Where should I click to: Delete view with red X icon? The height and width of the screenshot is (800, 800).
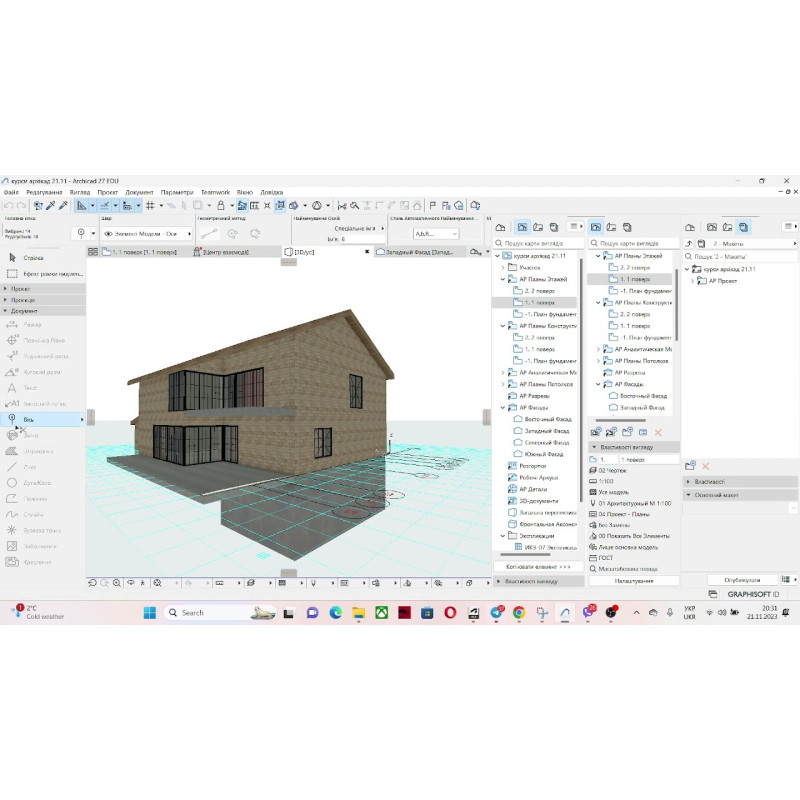(657, 432)
